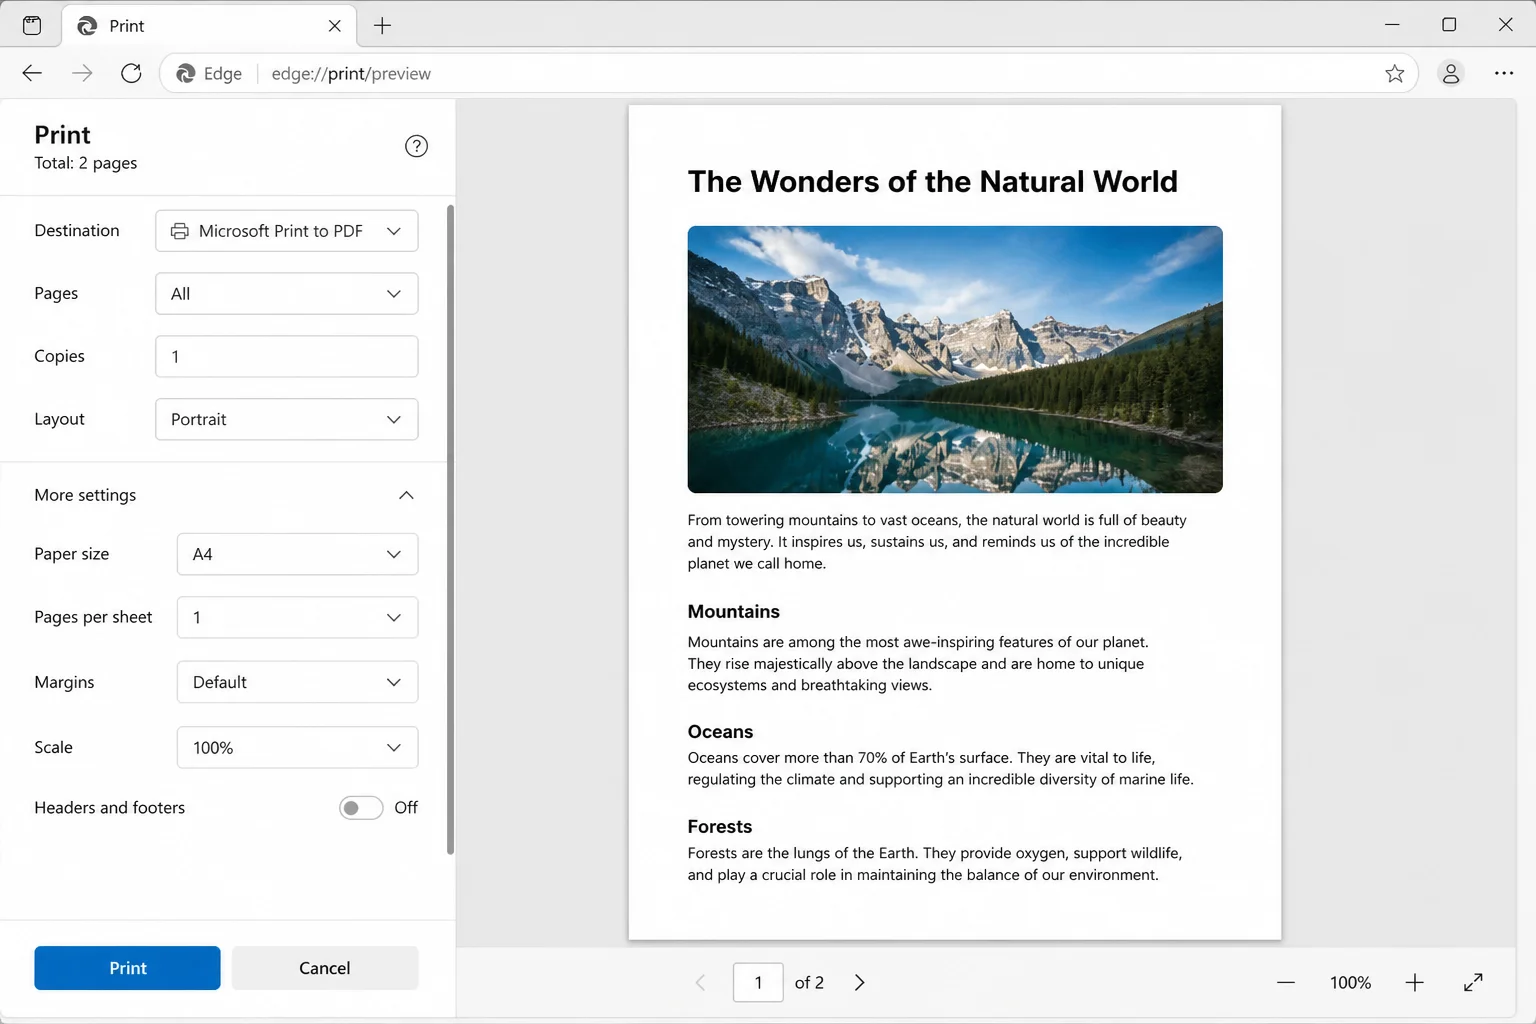
Task: Click the forward navigation arrow
Action: [x=82, y=73]
